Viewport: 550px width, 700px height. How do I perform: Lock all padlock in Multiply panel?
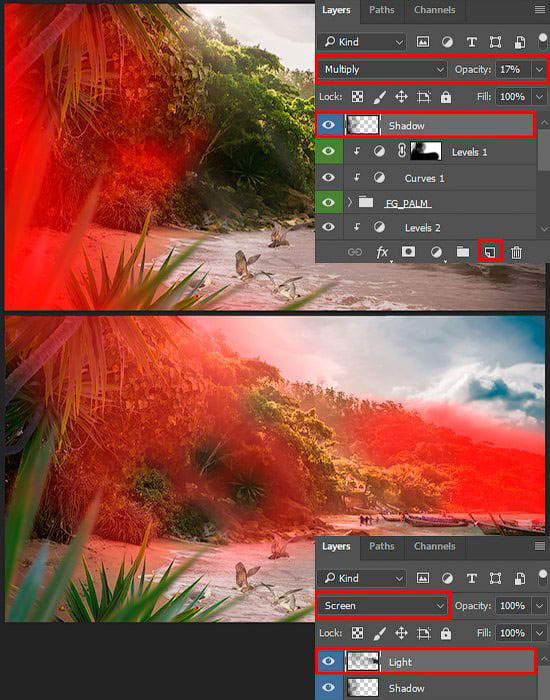pyautogui.click(x=446, y=97)
